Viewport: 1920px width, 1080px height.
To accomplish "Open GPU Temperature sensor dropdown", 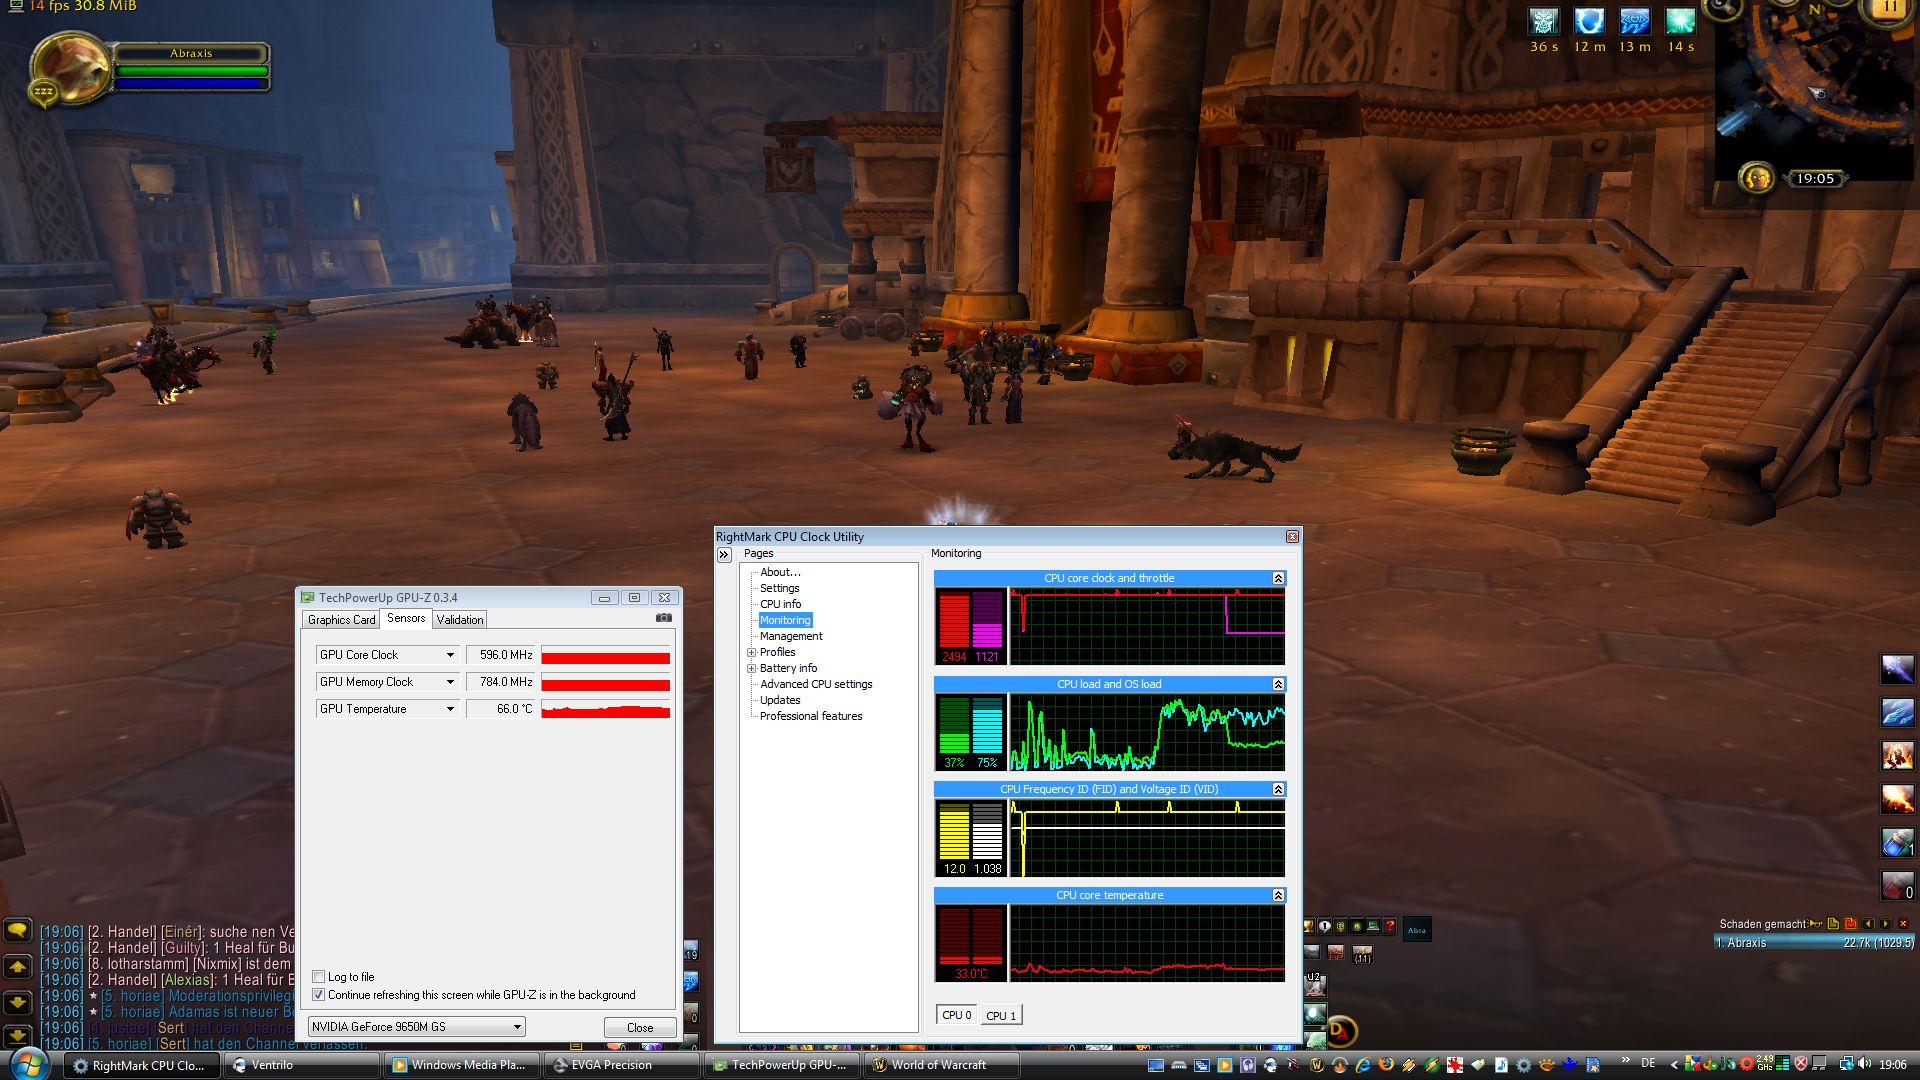I will pos(450,709).
